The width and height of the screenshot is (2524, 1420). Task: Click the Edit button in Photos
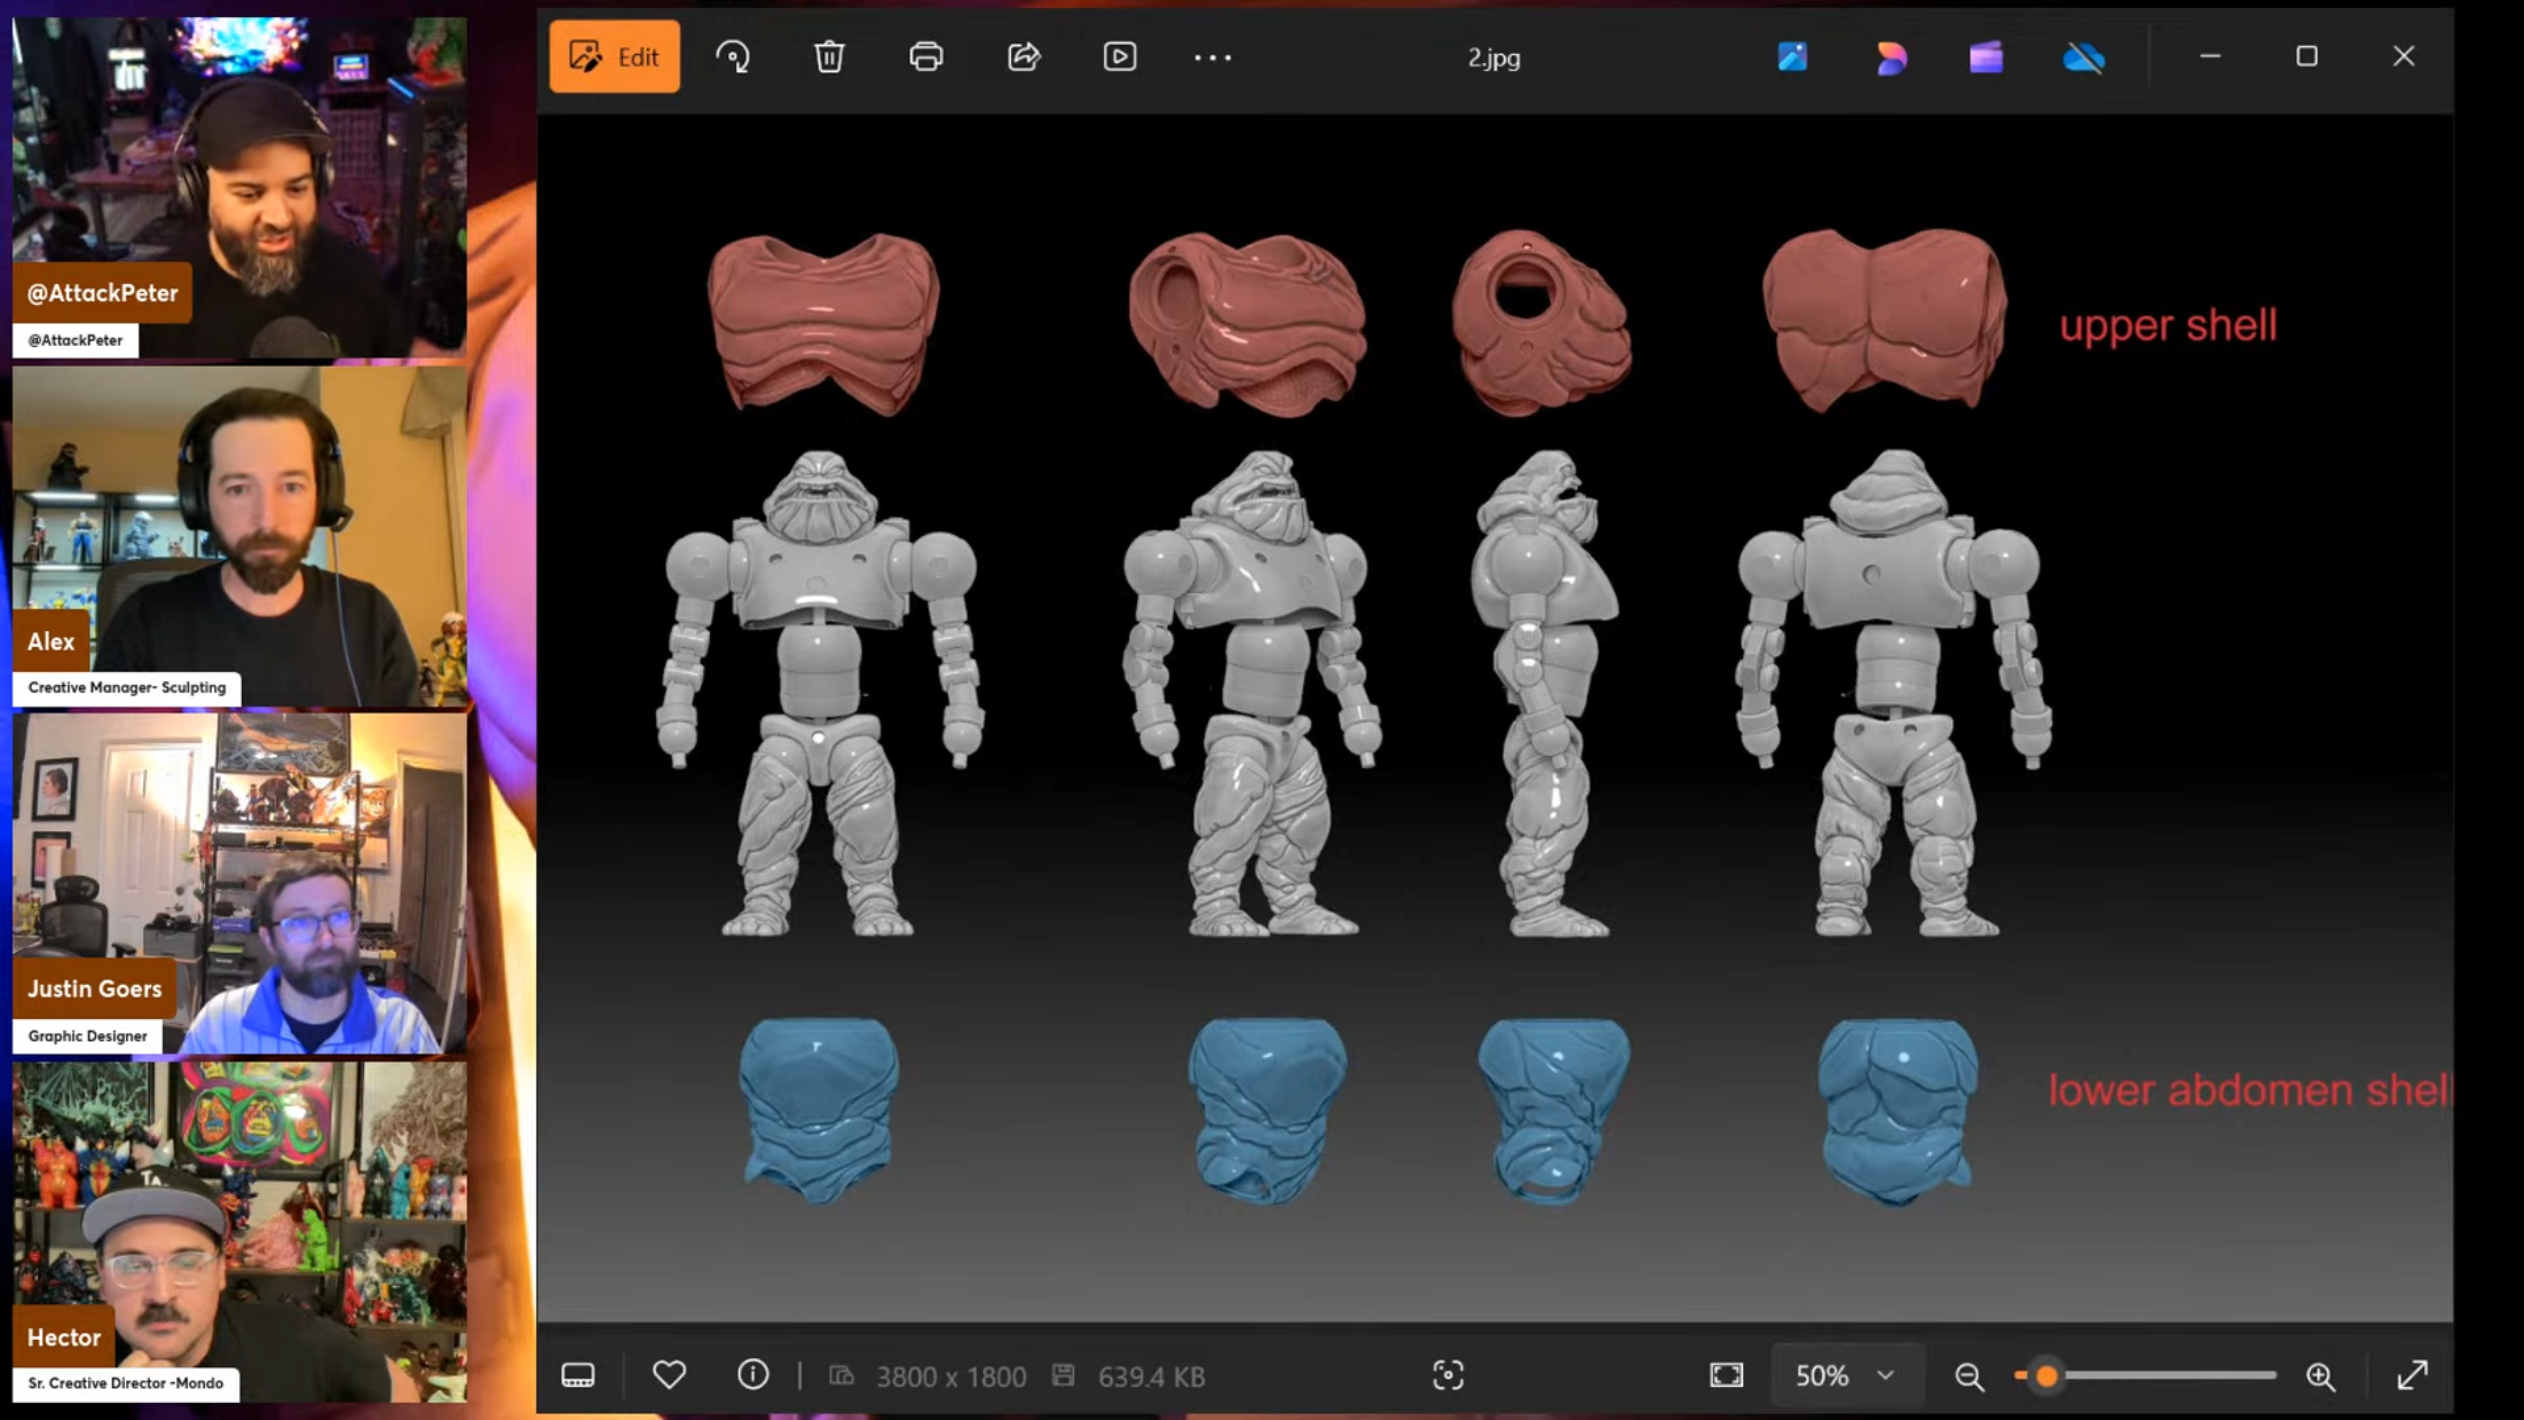coord(614,57)
